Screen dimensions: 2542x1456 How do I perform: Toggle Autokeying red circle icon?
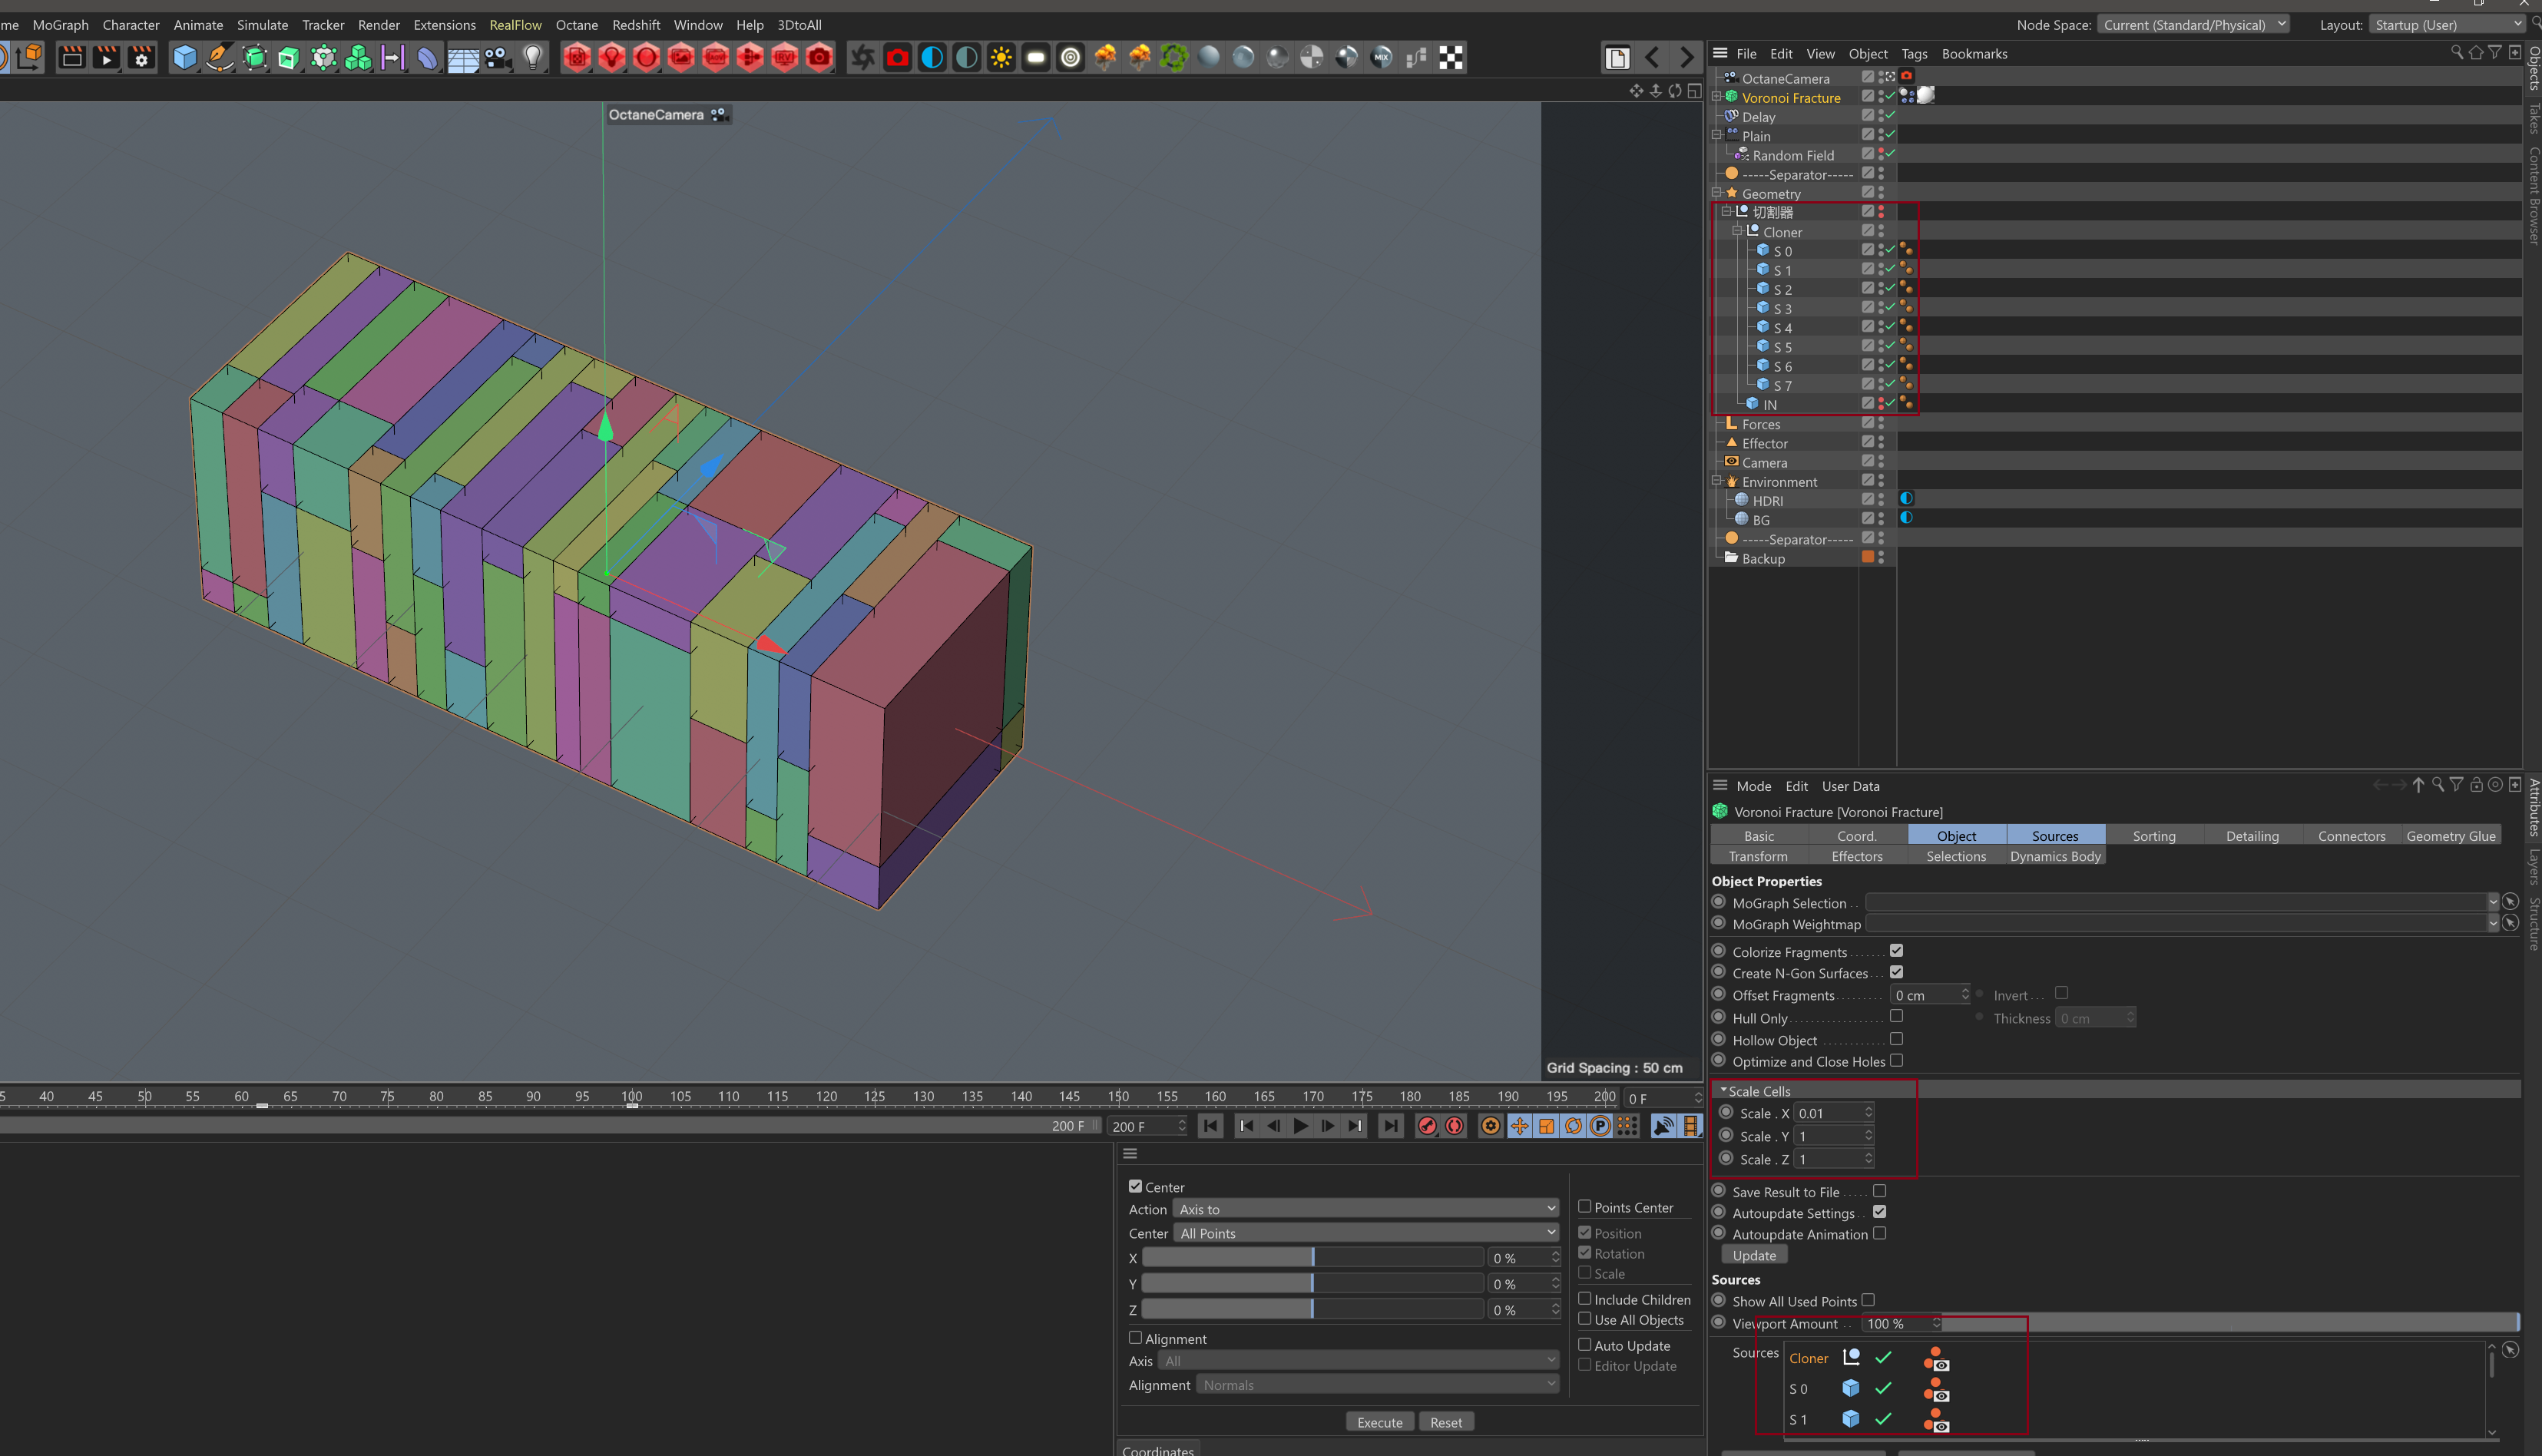click(x=1454, y=1126)
